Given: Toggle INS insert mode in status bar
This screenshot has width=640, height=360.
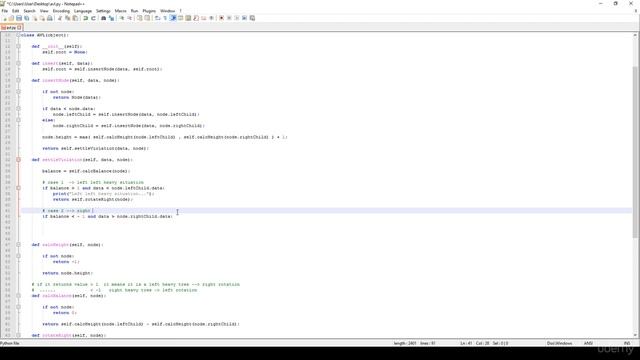Looking at the screenshot, I should (x=627, y=343).
